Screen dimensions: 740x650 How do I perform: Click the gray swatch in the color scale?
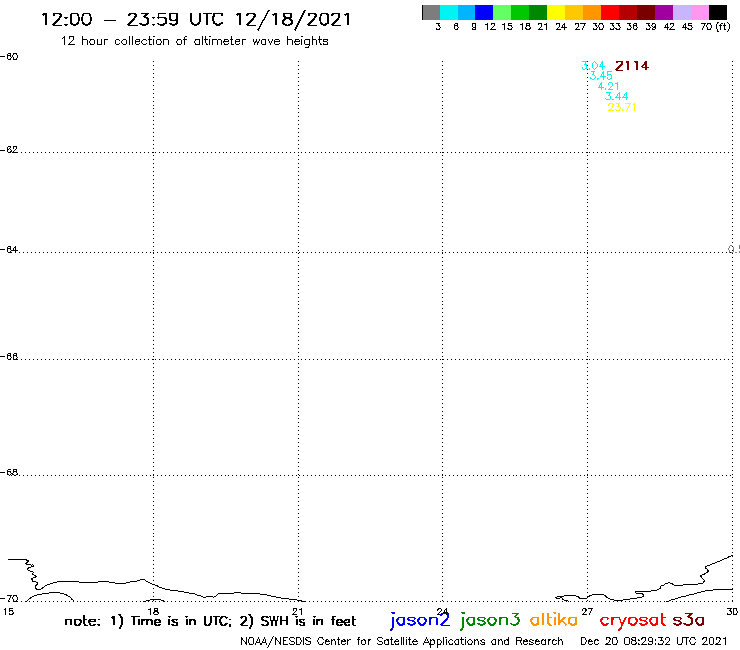[431, 12]
